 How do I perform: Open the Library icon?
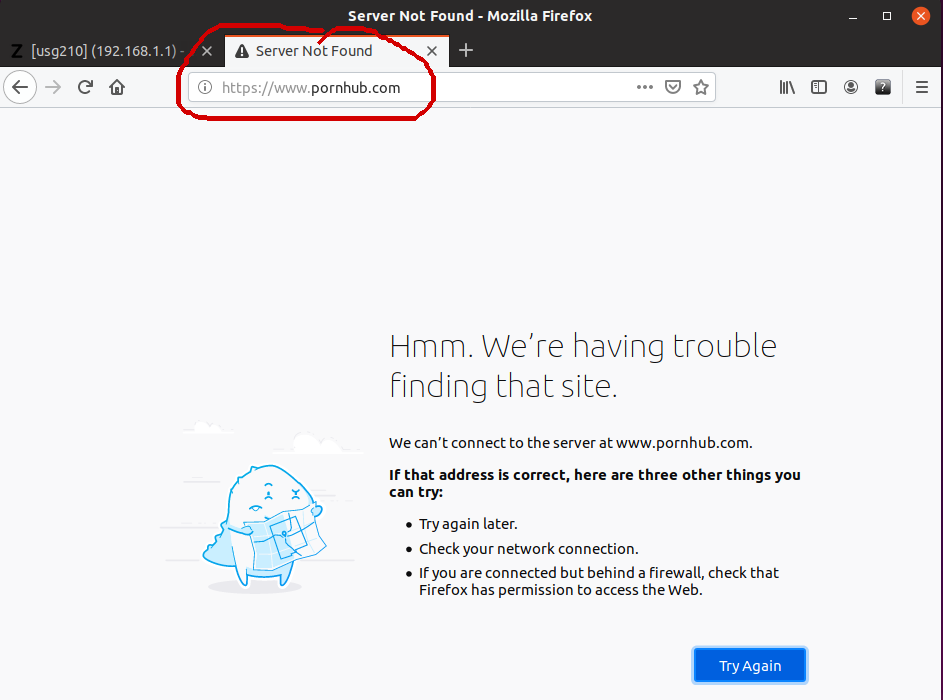point(787,87)
